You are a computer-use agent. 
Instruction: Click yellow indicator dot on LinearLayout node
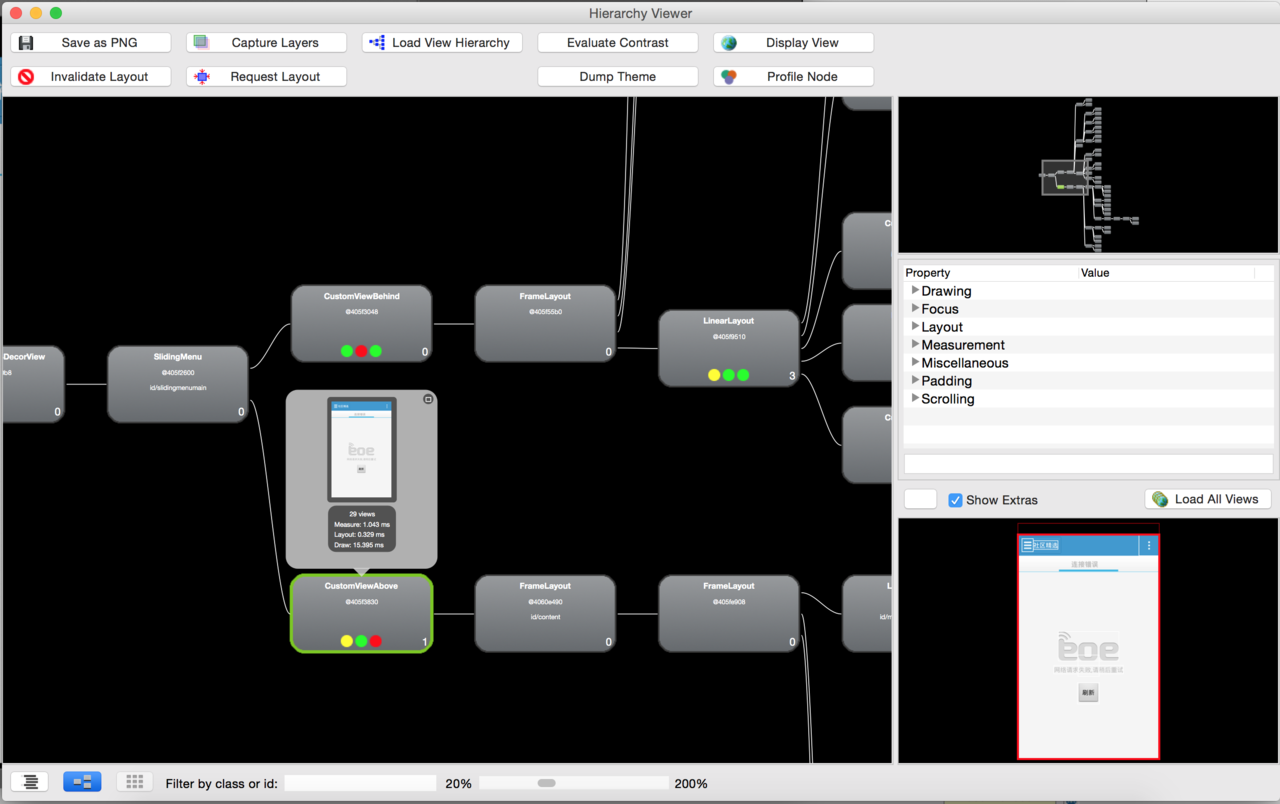[x=714, y=375]
